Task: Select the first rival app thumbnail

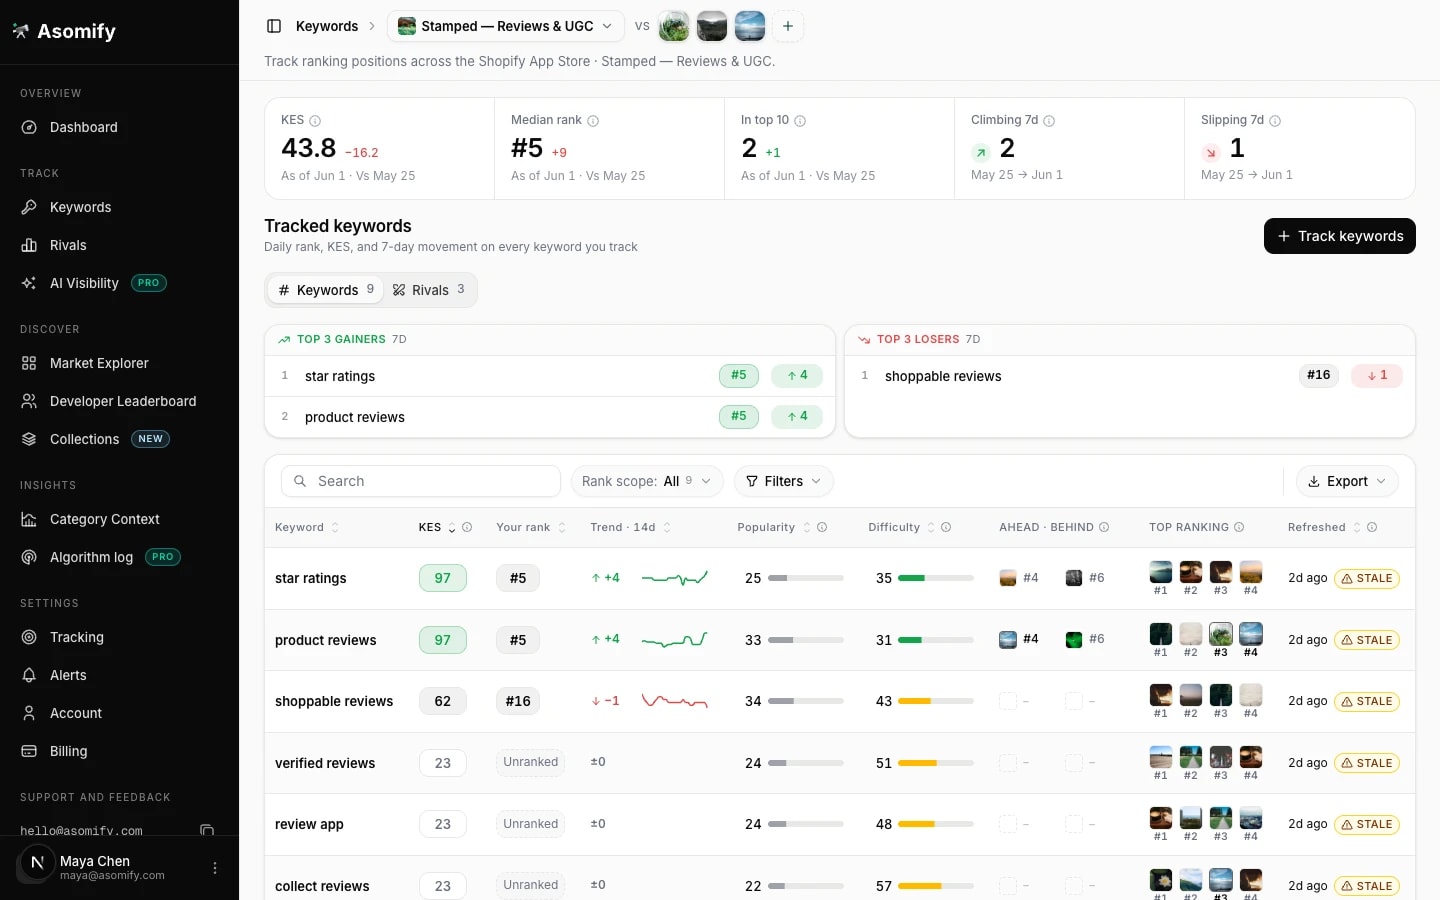Action: coord(674,26)
